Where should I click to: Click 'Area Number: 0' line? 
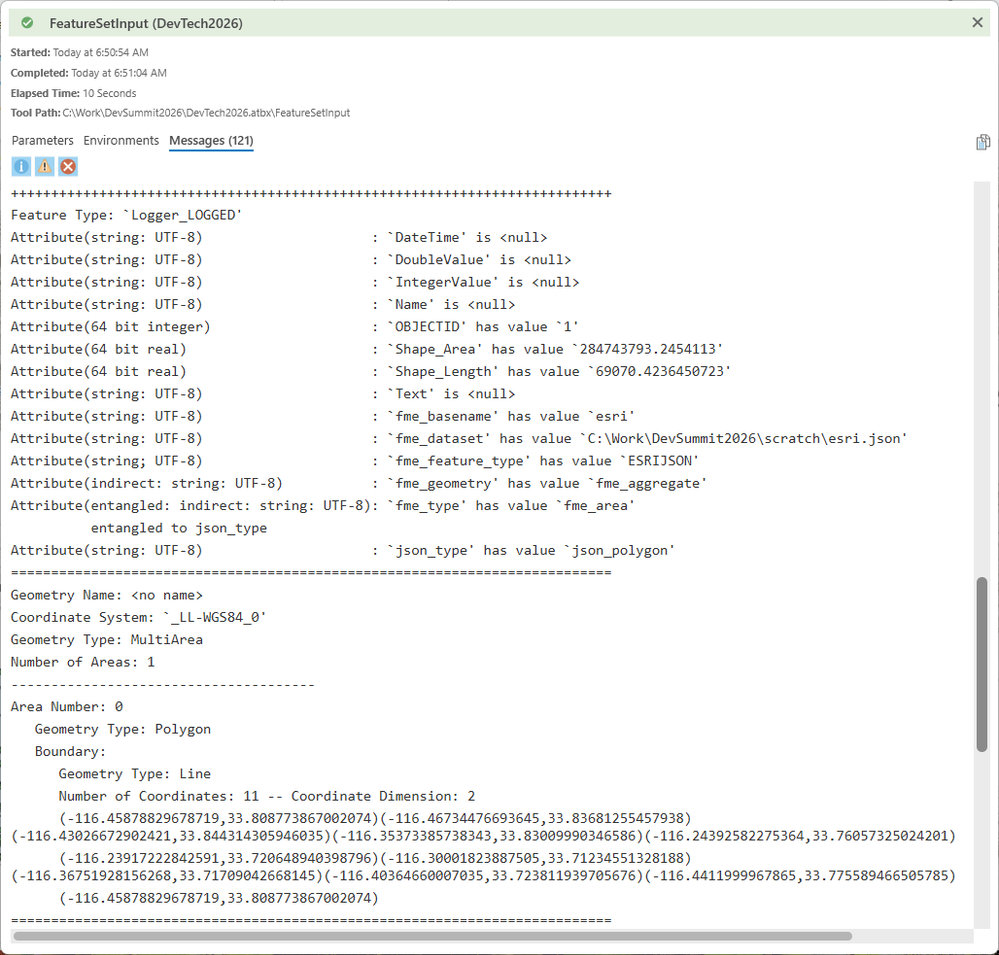[67, 707]
